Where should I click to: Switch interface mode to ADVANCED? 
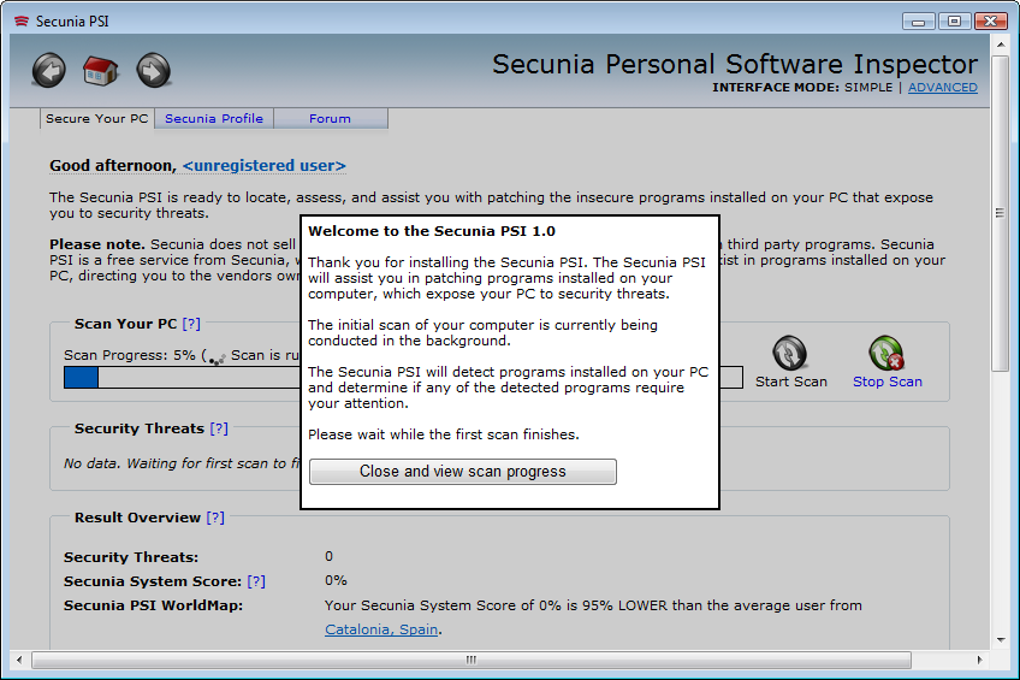(x=942, y=87)
